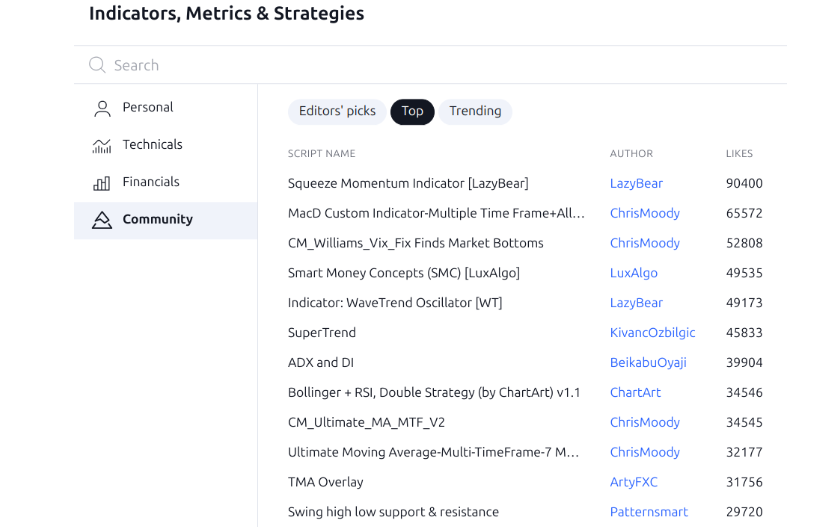Switch to Editors' picks tab

(x=337, y=111)
